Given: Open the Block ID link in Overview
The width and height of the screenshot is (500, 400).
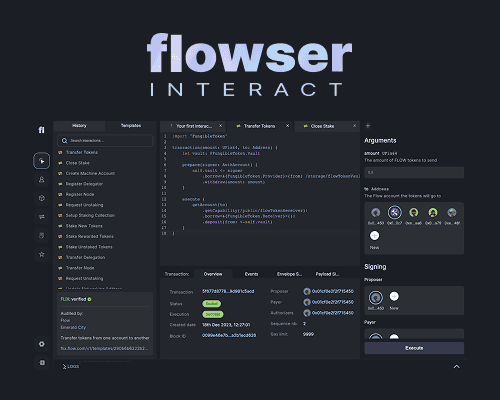Looking at the screenshot, I should [229, 335].
